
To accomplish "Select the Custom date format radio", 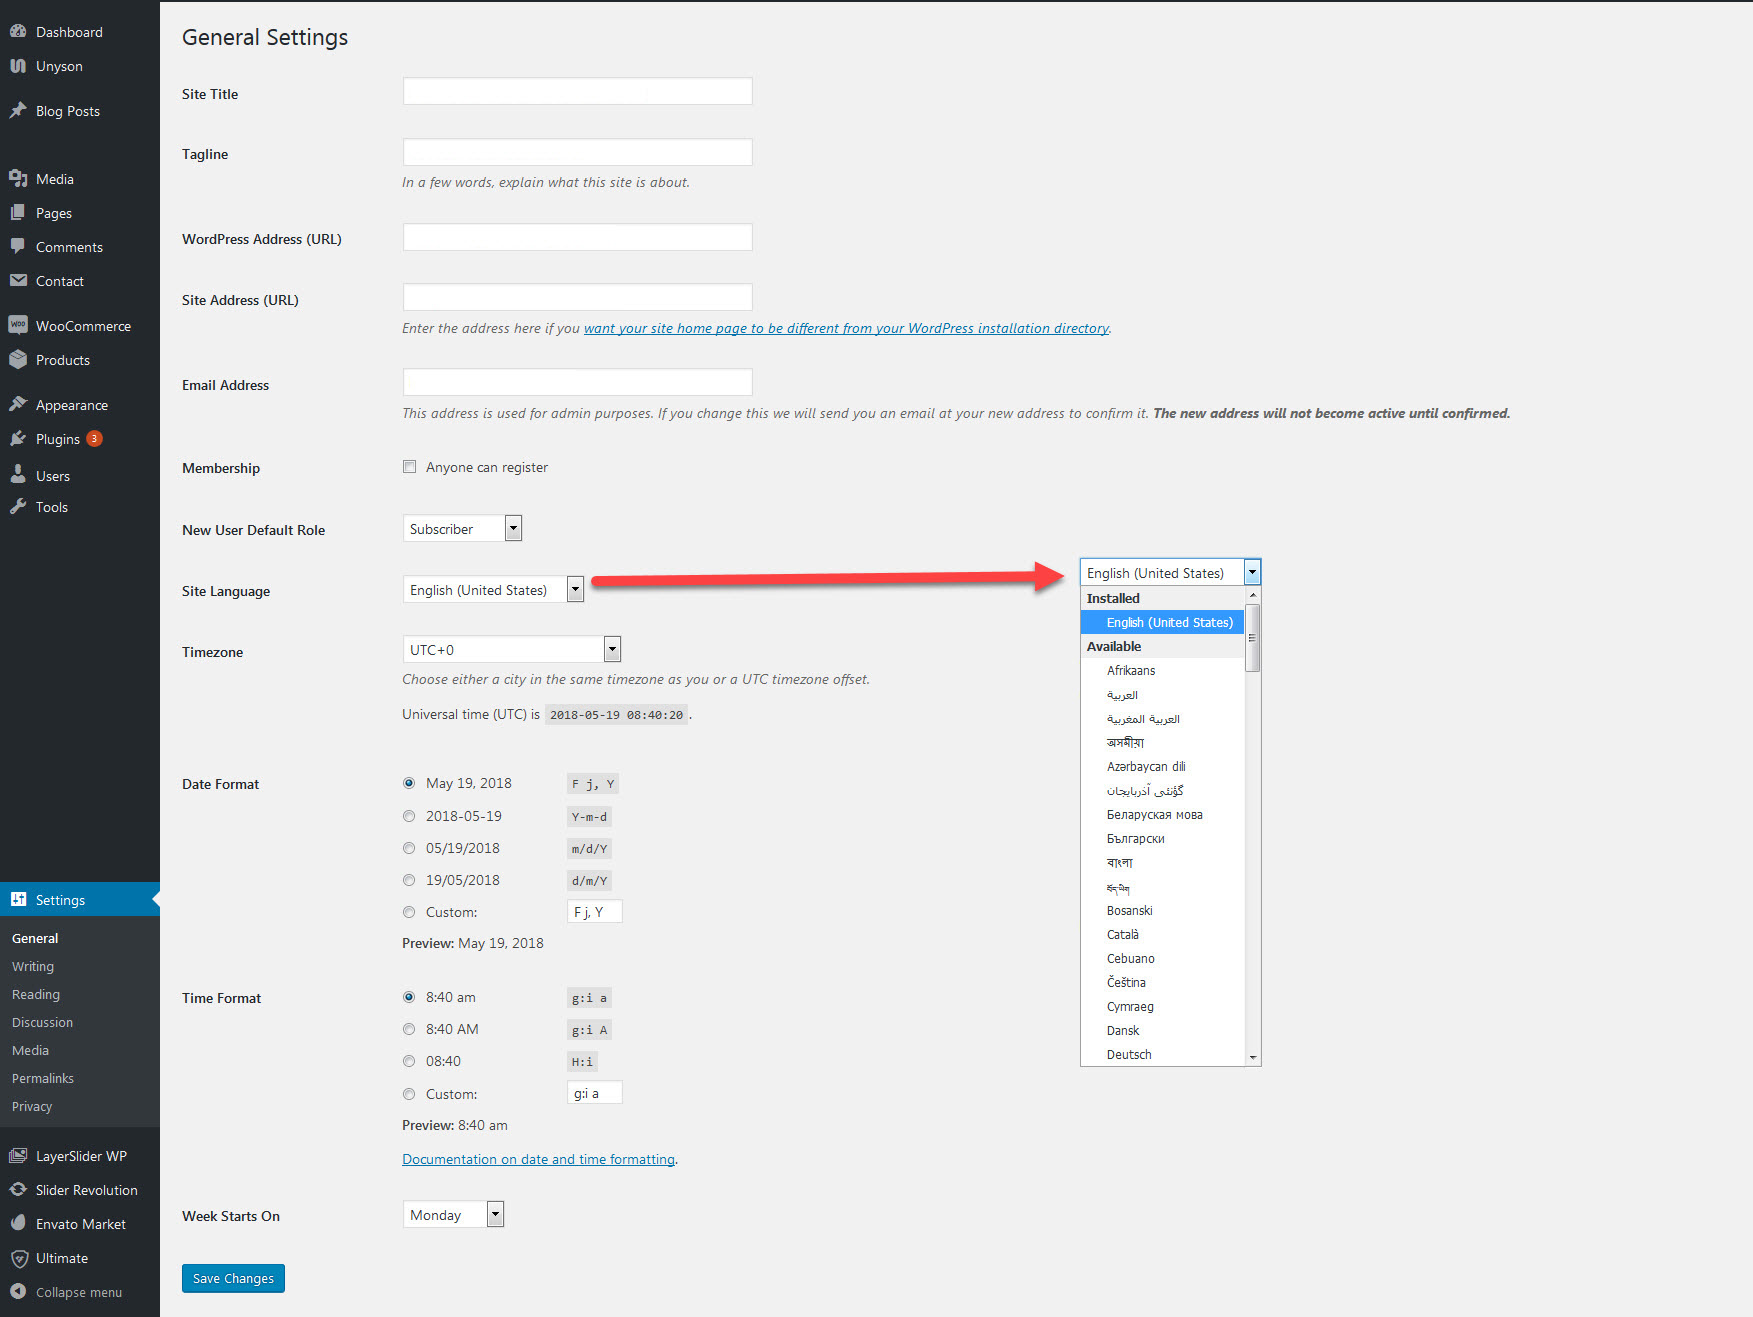I will point(409,912).
